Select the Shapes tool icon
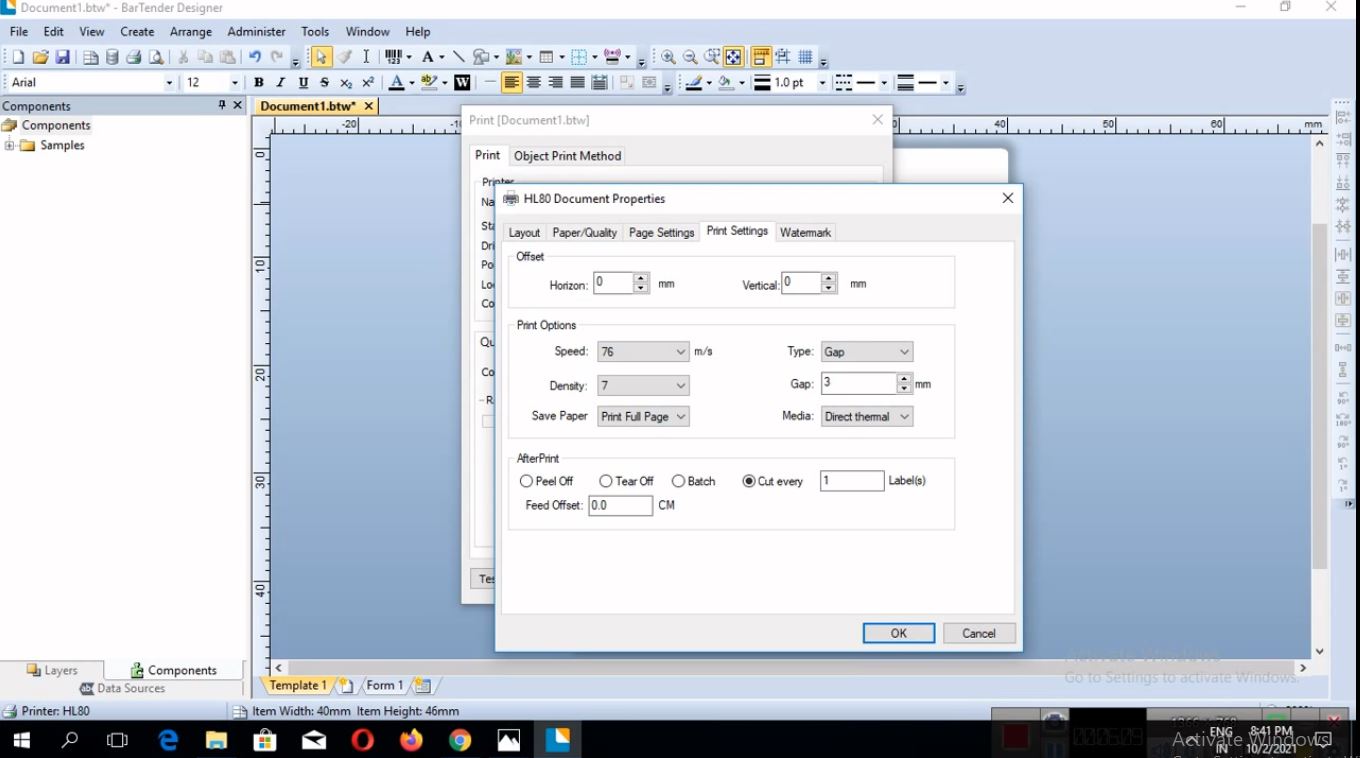Viewport: 1360px width, 758px height. click(x=481, y=57)
